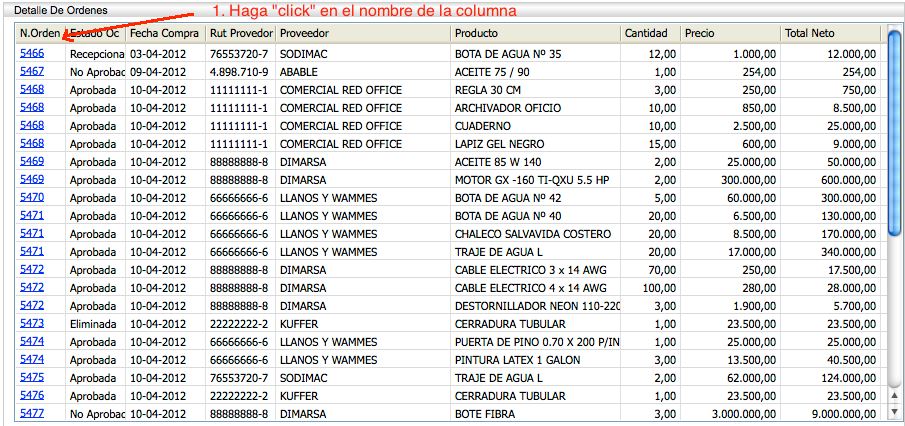905x426 pixels.
Task: Open order 5472 link in CABLE ELECTRICO 3 x 14 row
Action: [32, 269]
